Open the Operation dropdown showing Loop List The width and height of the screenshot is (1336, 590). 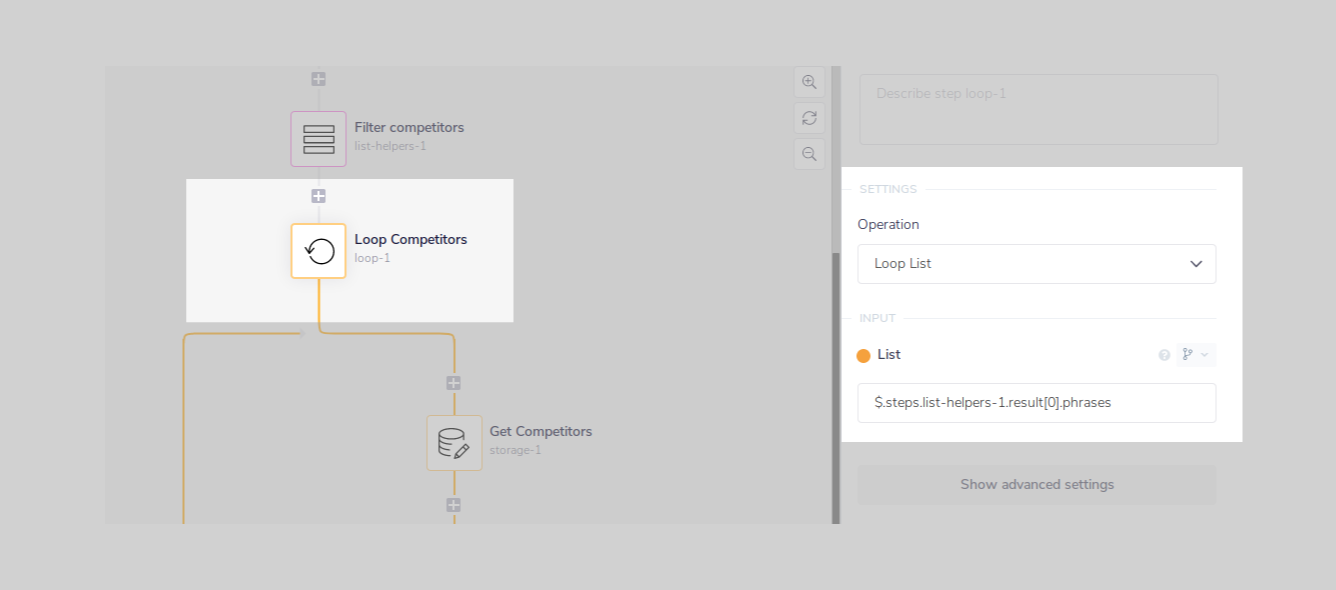tap(1036, 263)
